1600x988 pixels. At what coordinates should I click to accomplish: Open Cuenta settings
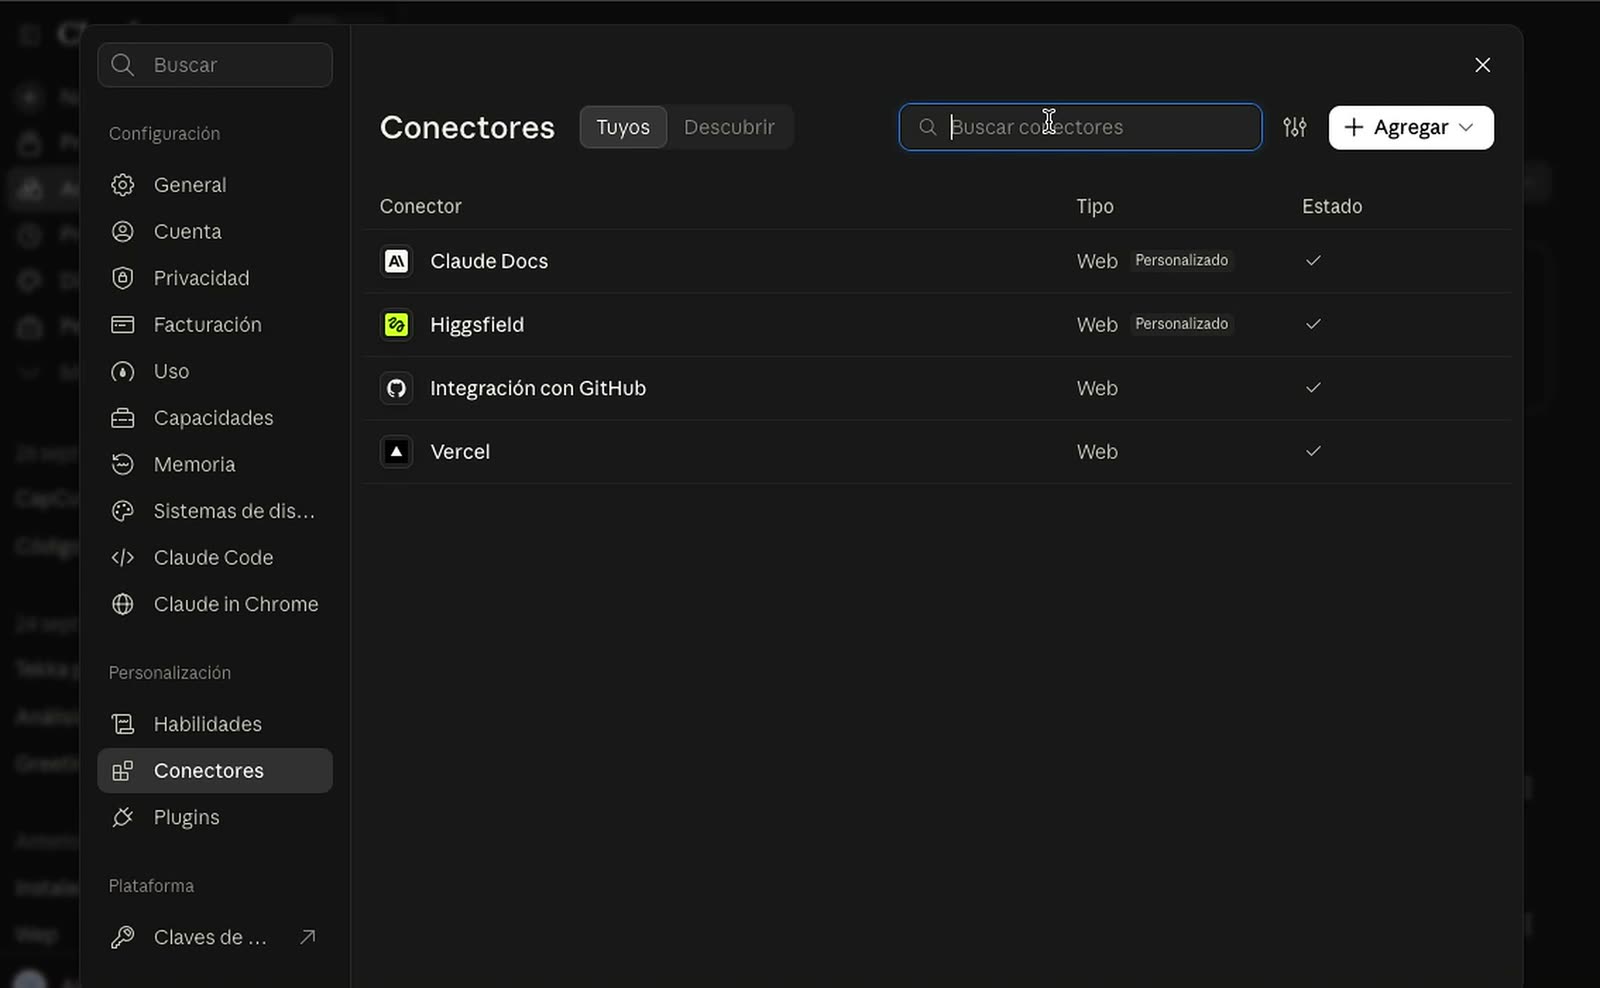(215, 232)
